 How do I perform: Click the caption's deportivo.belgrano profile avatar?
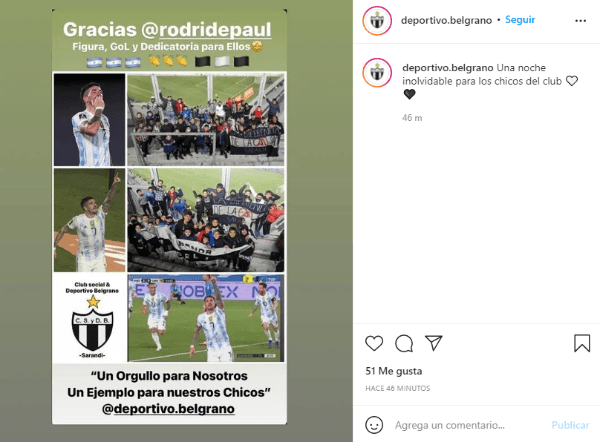[377, 73]
